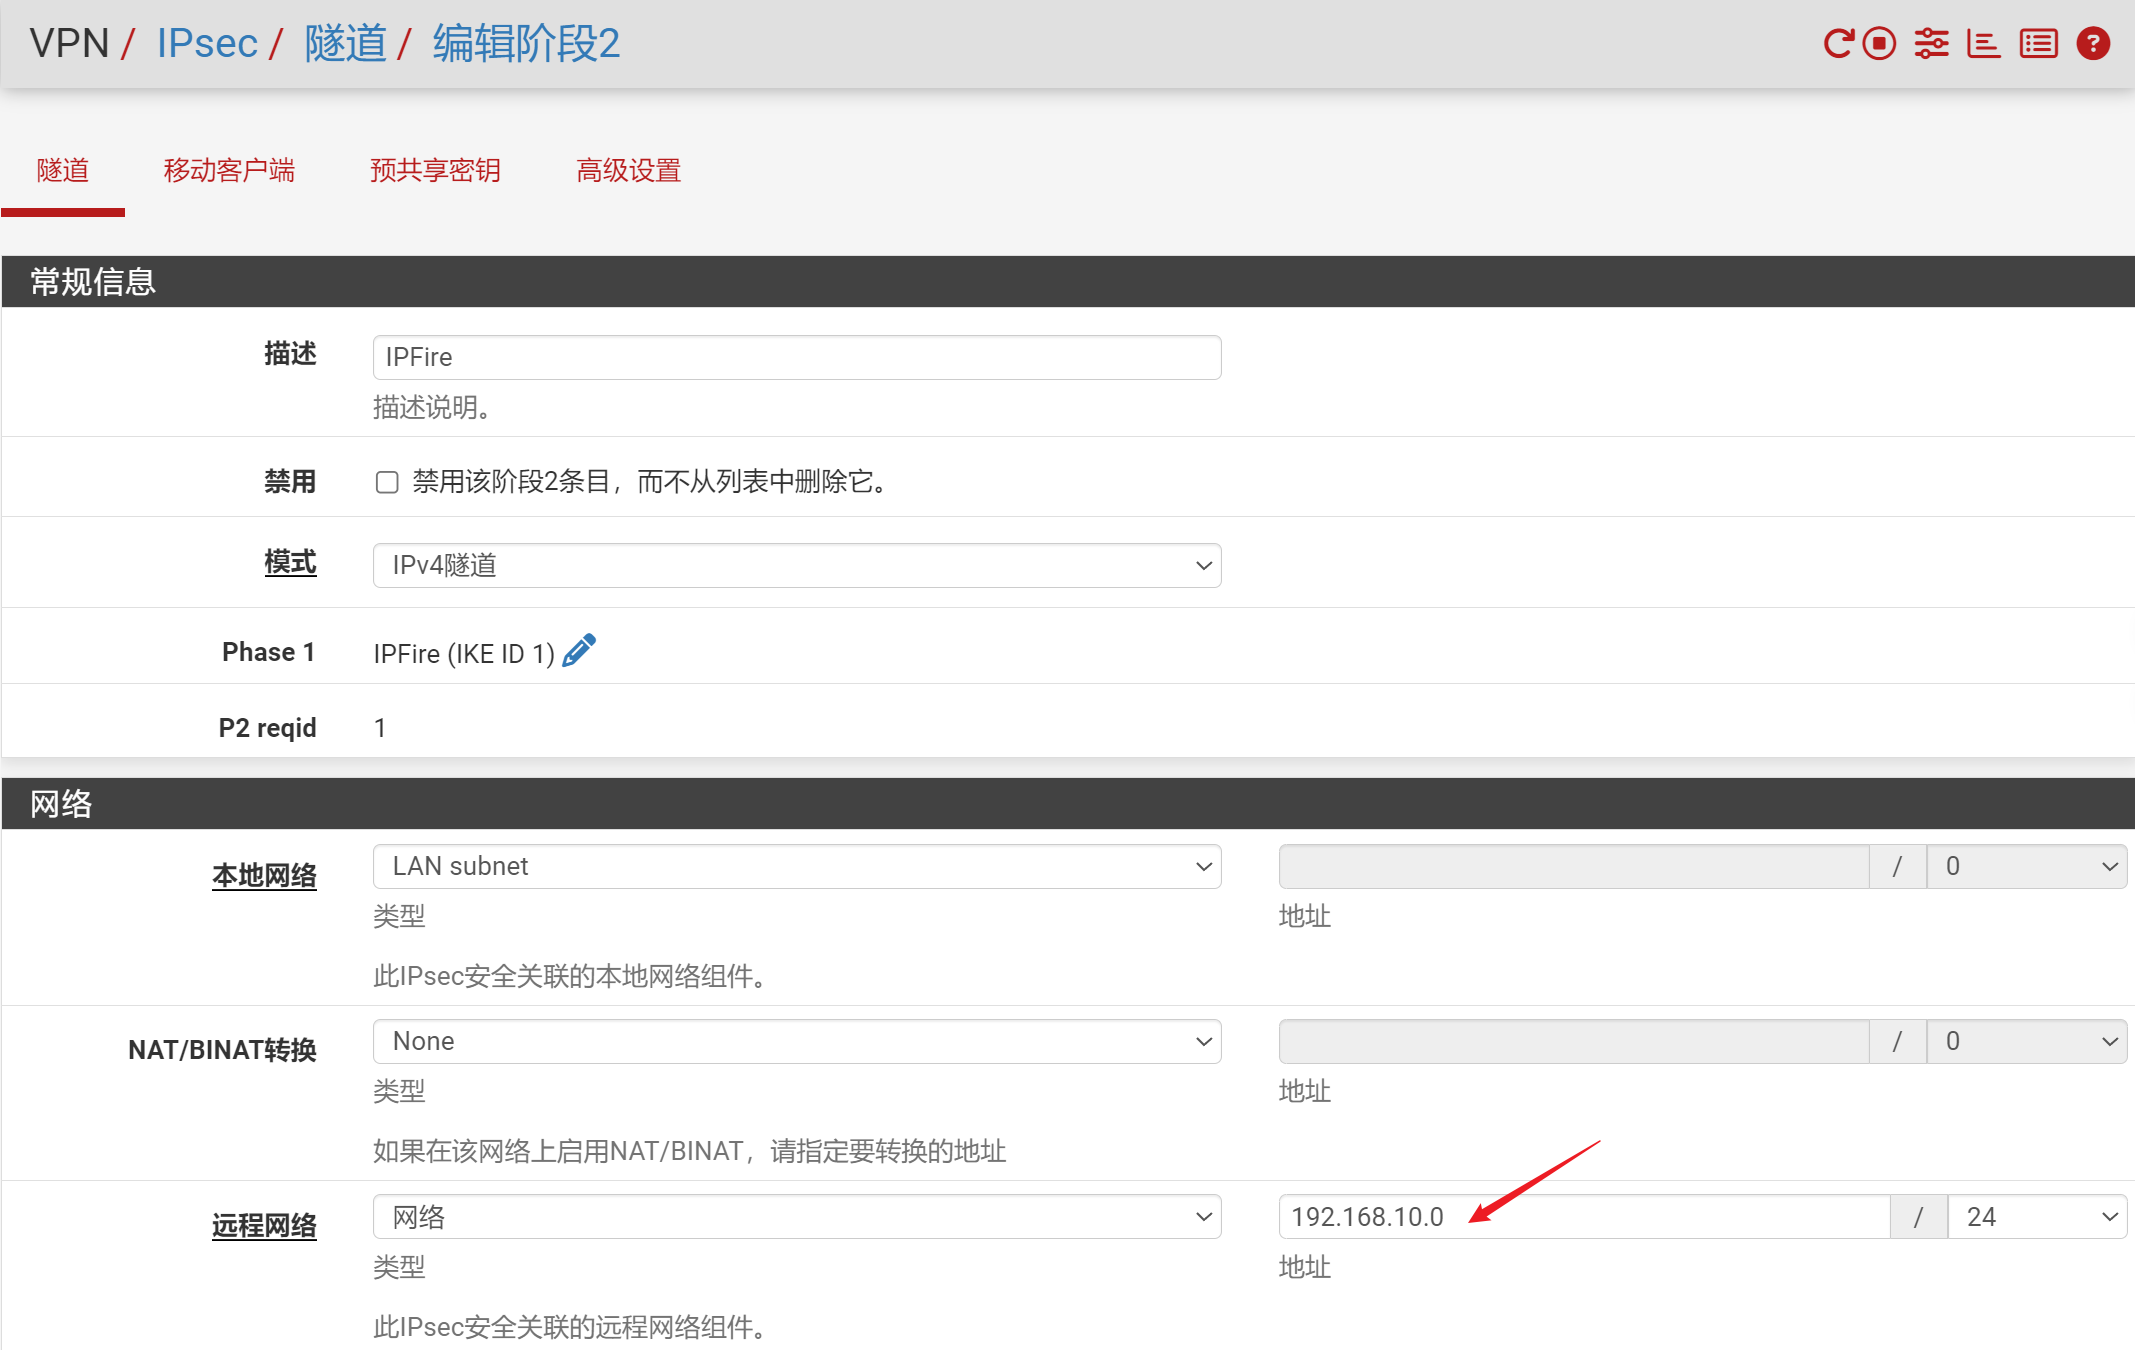Click 隧道 breadcrumb link
The image size is (2135, 1350).
pos(345,44)
